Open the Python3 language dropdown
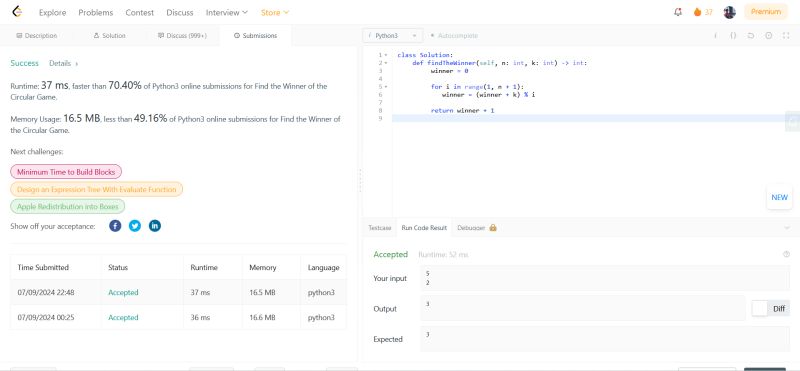Screen dimensions: 800x371 pos(393,36)
